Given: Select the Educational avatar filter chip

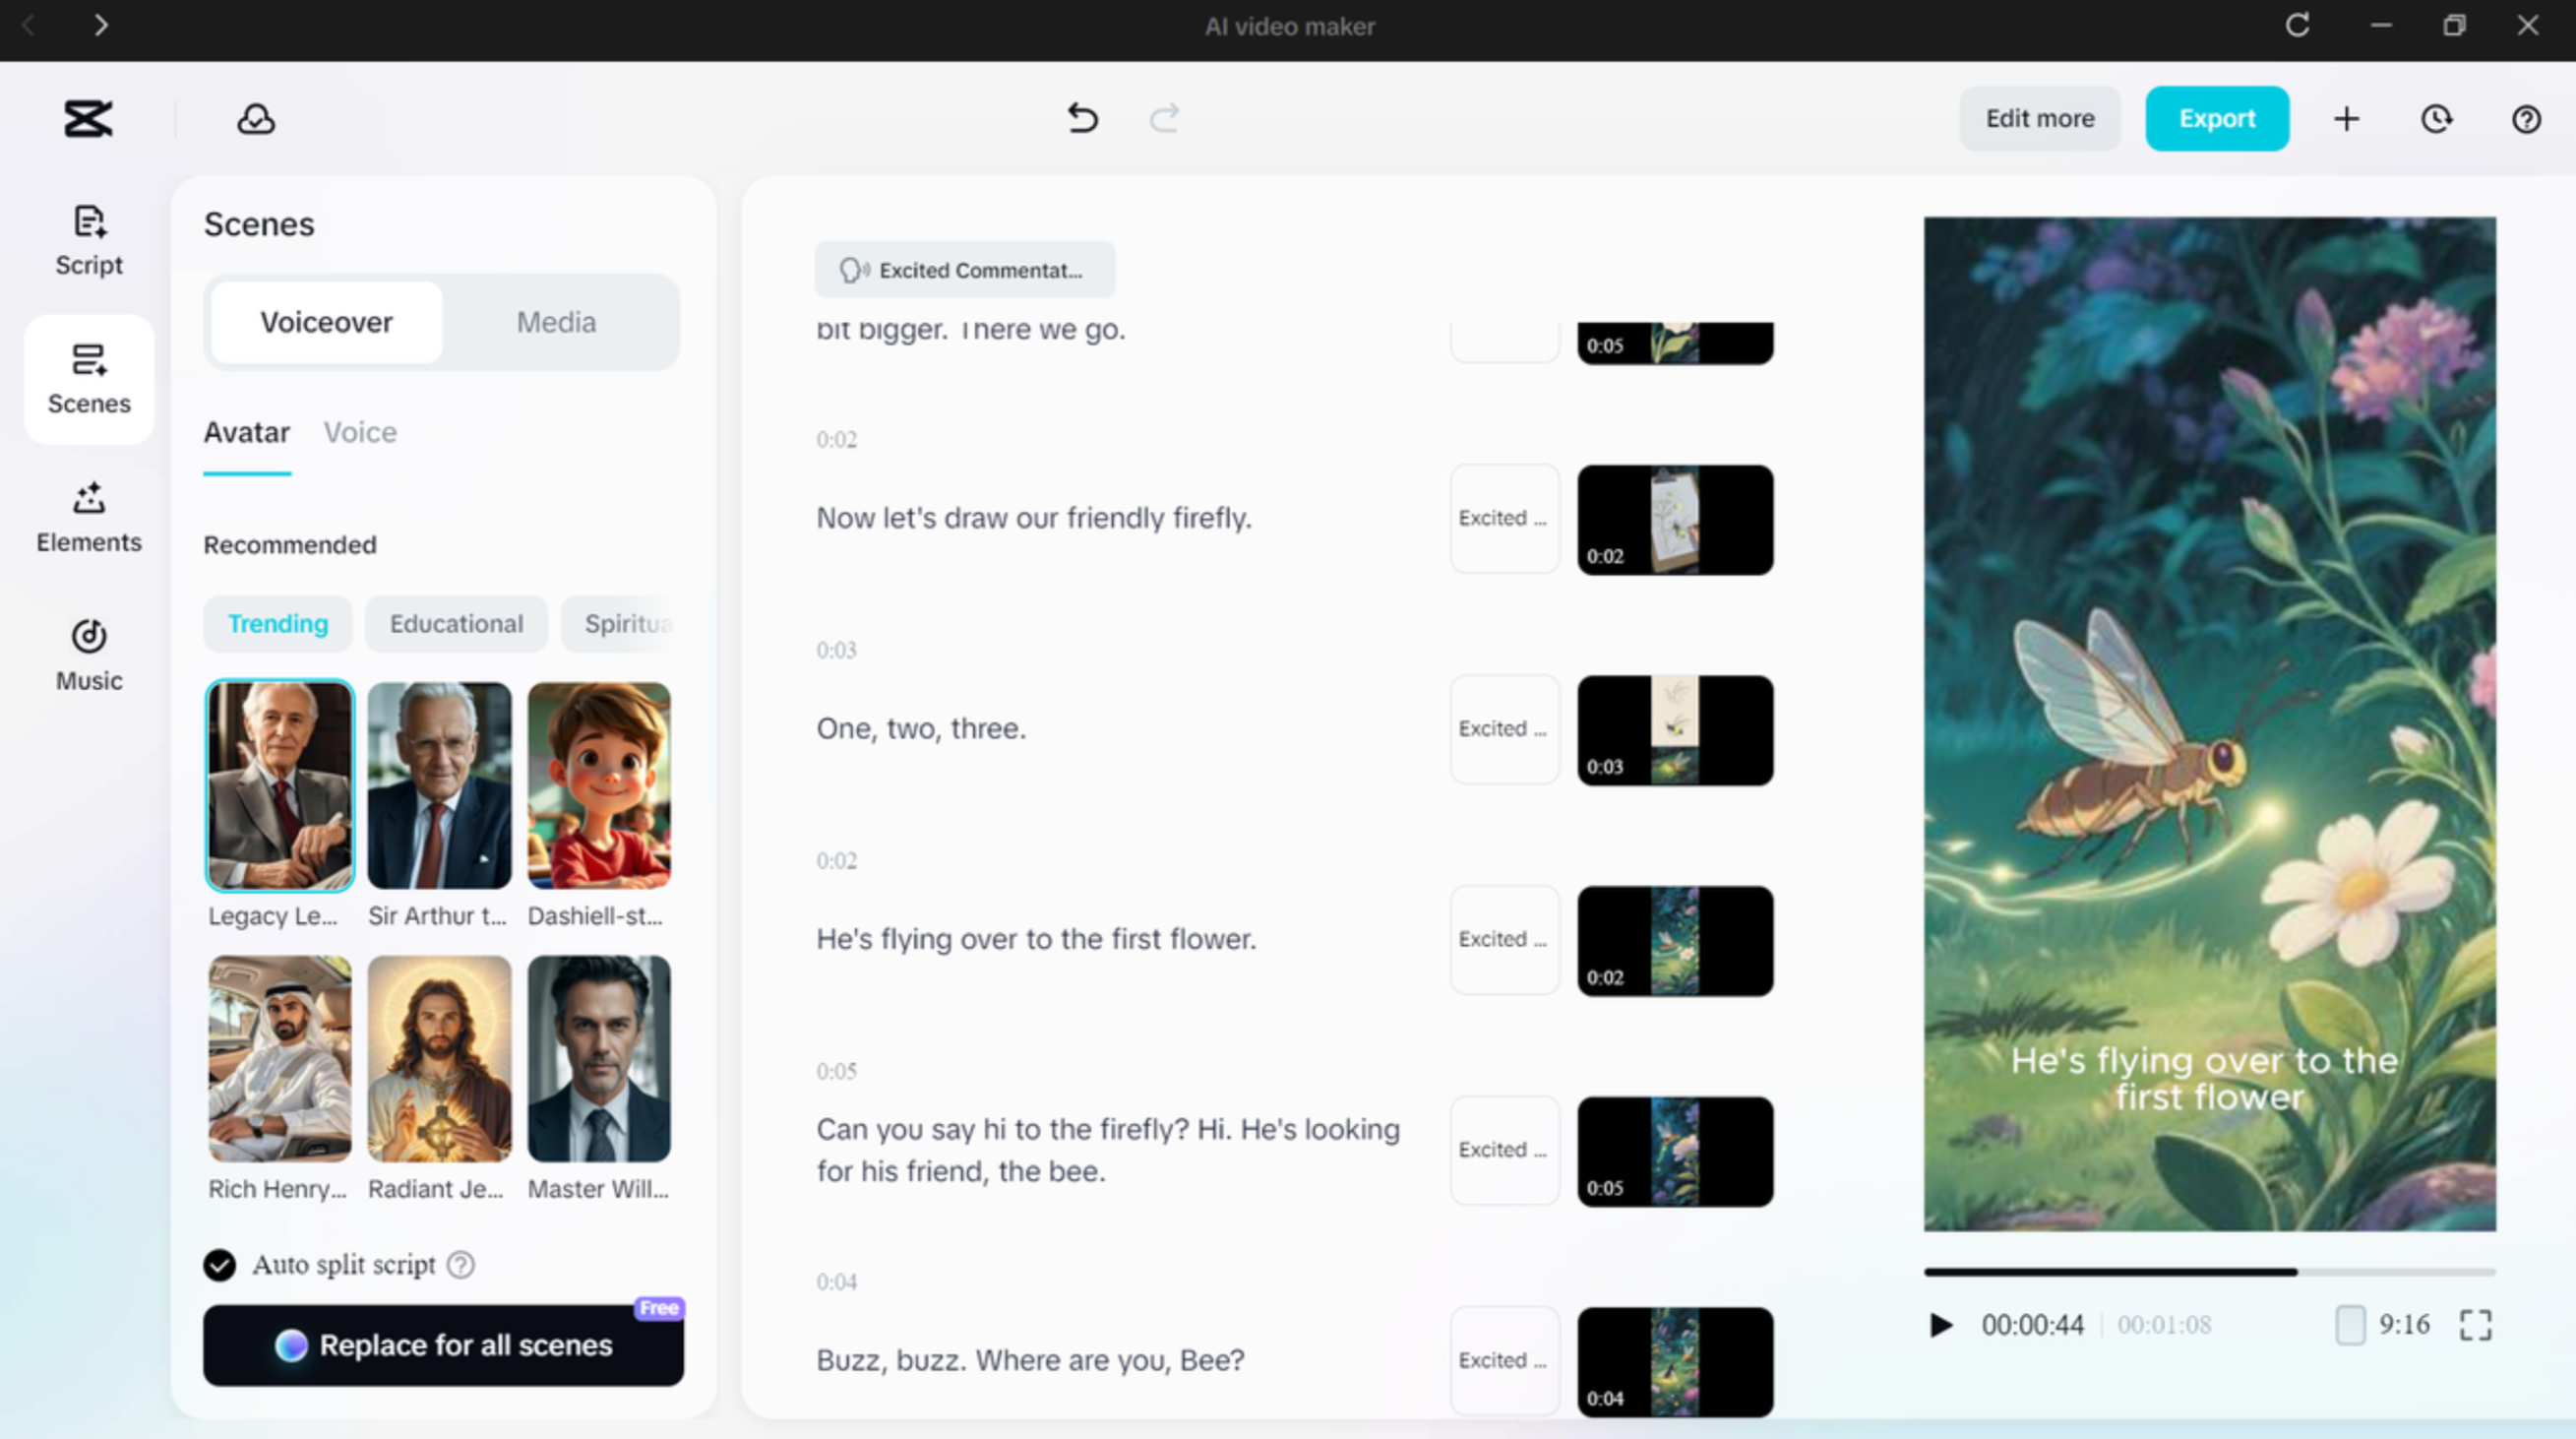Looking at the screenshot, I should [x=456, y=623].
